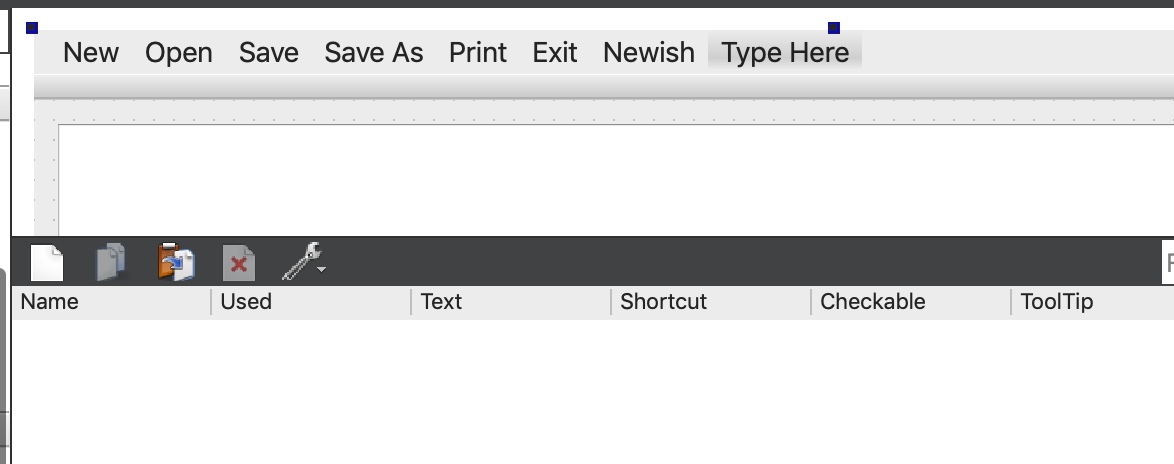
Task: Click the Delete action red-X icon
Action: 239,263
